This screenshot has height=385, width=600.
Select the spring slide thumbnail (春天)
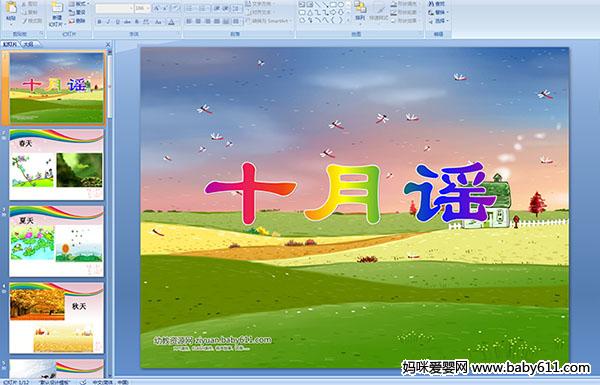[56, 165]
